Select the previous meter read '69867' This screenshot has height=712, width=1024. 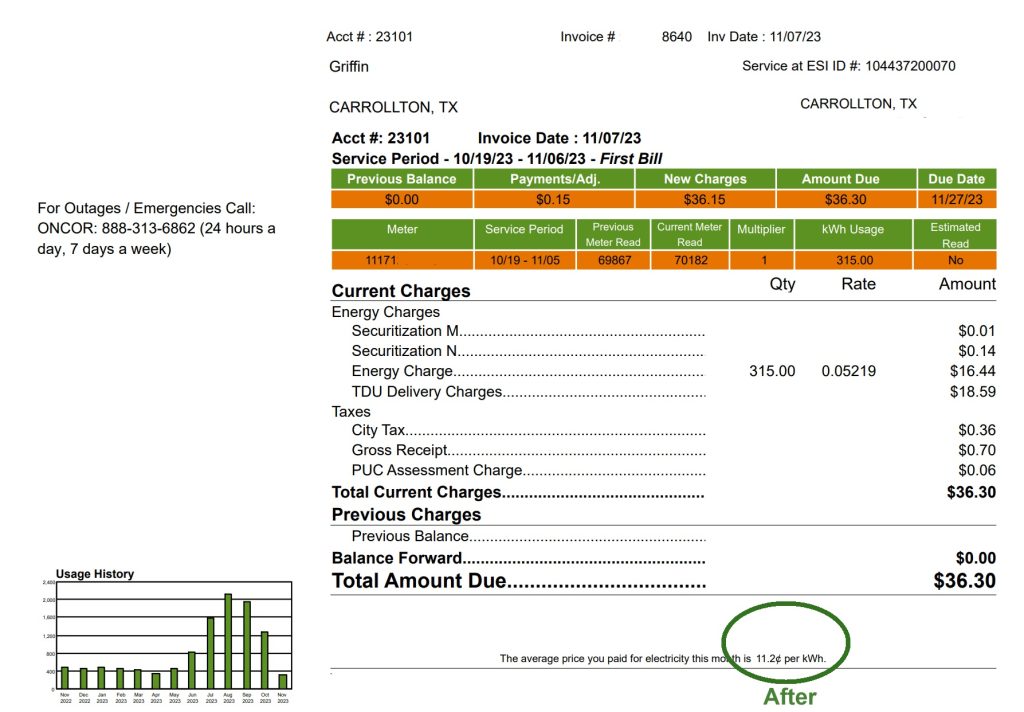[614, 260]
